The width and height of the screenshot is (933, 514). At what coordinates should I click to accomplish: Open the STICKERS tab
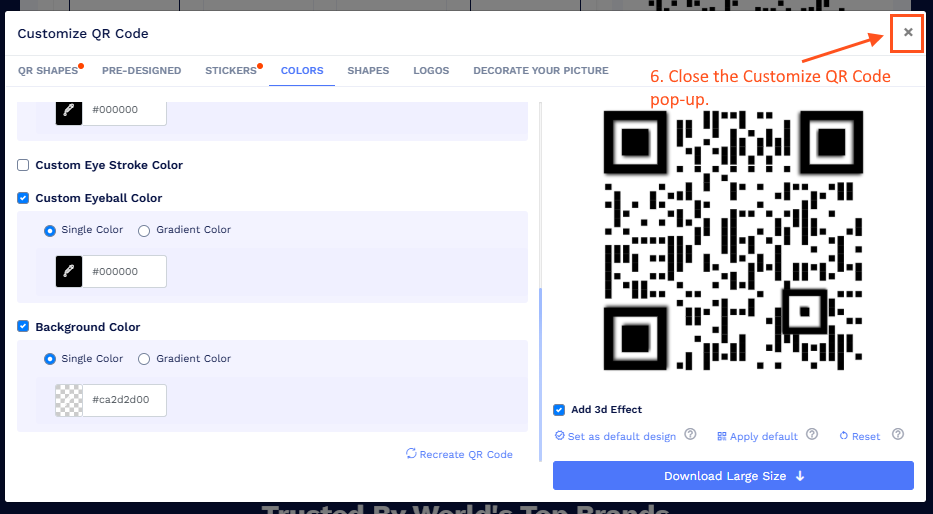[231, 70]
